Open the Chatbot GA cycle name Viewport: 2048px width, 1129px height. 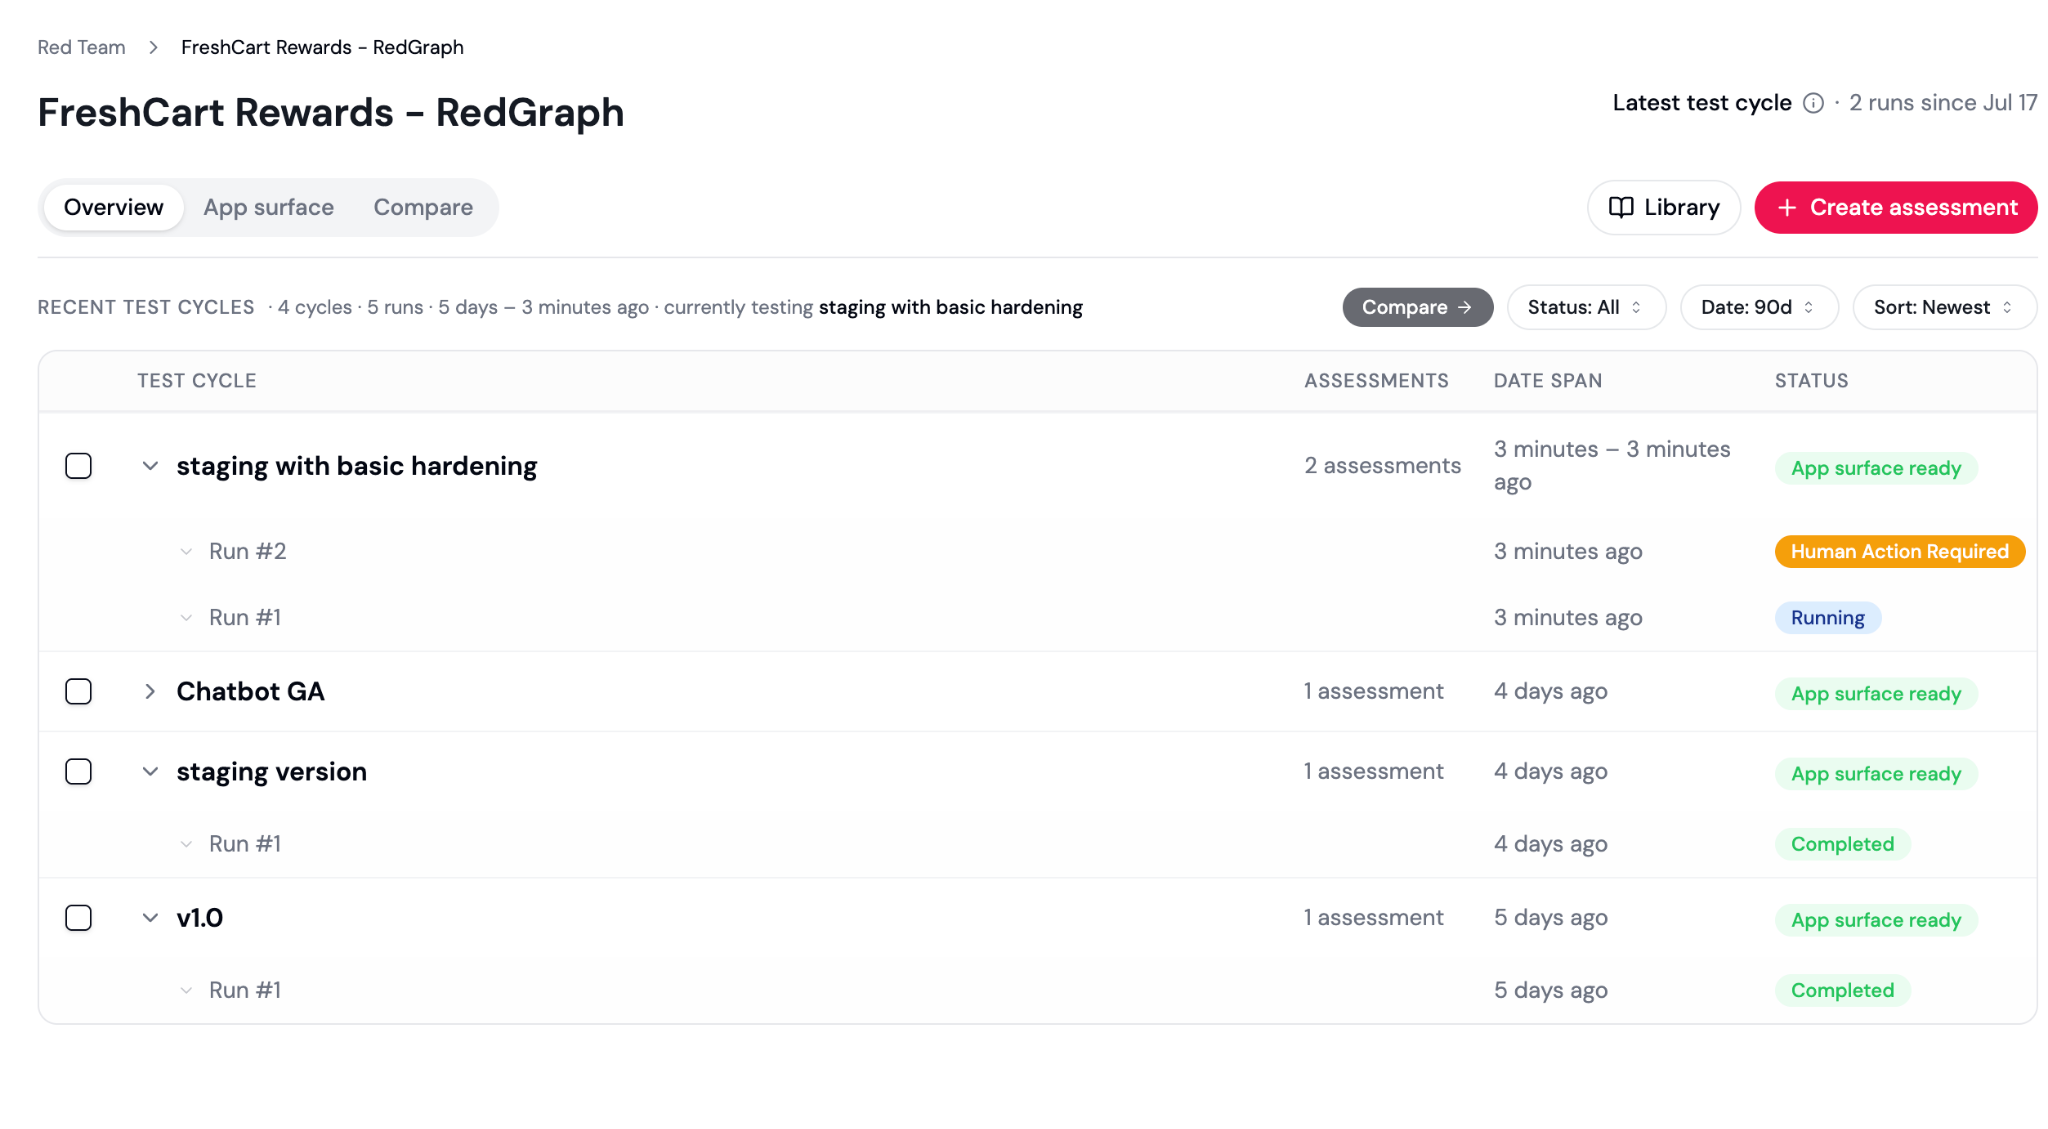pyautogui.click(x=251, y=692)
